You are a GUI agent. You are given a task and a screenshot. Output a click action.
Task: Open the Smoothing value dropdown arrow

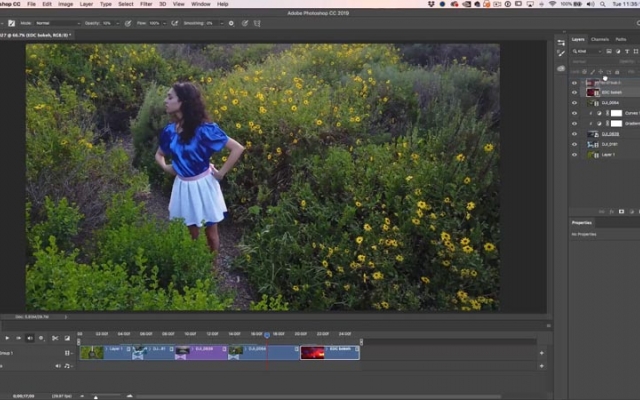tap(222, 23)
